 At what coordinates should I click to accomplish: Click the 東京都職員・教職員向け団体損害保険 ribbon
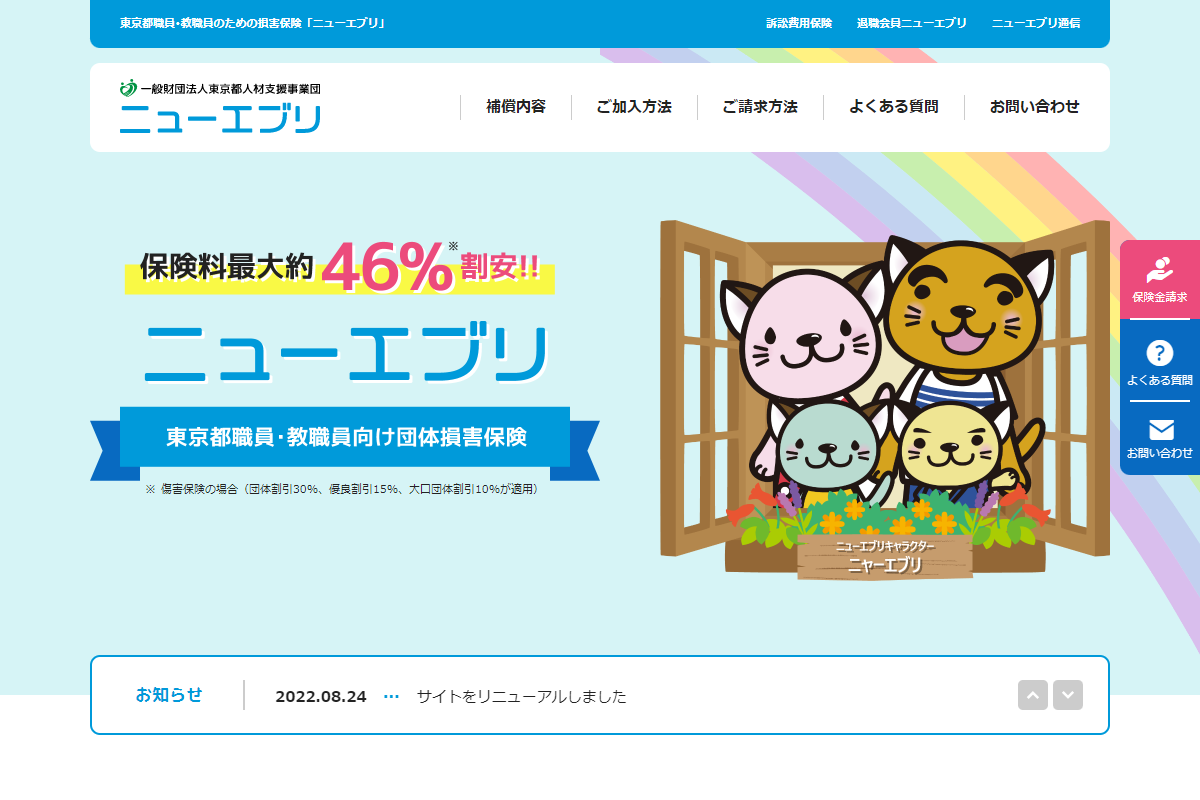(x=345, y=438)
